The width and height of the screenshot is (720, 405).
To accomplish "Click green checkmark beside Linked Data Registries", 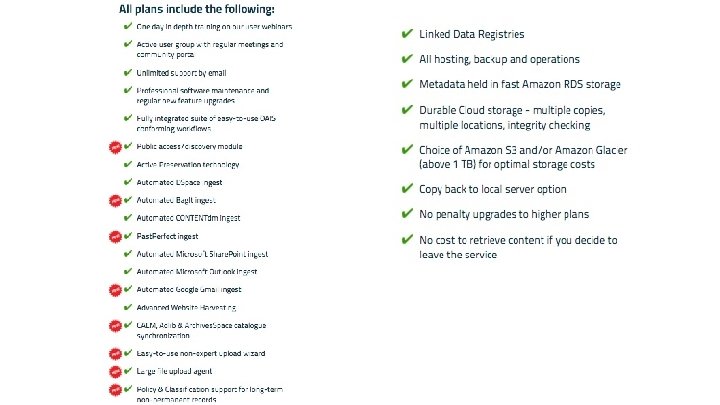I will click(407, 34).
